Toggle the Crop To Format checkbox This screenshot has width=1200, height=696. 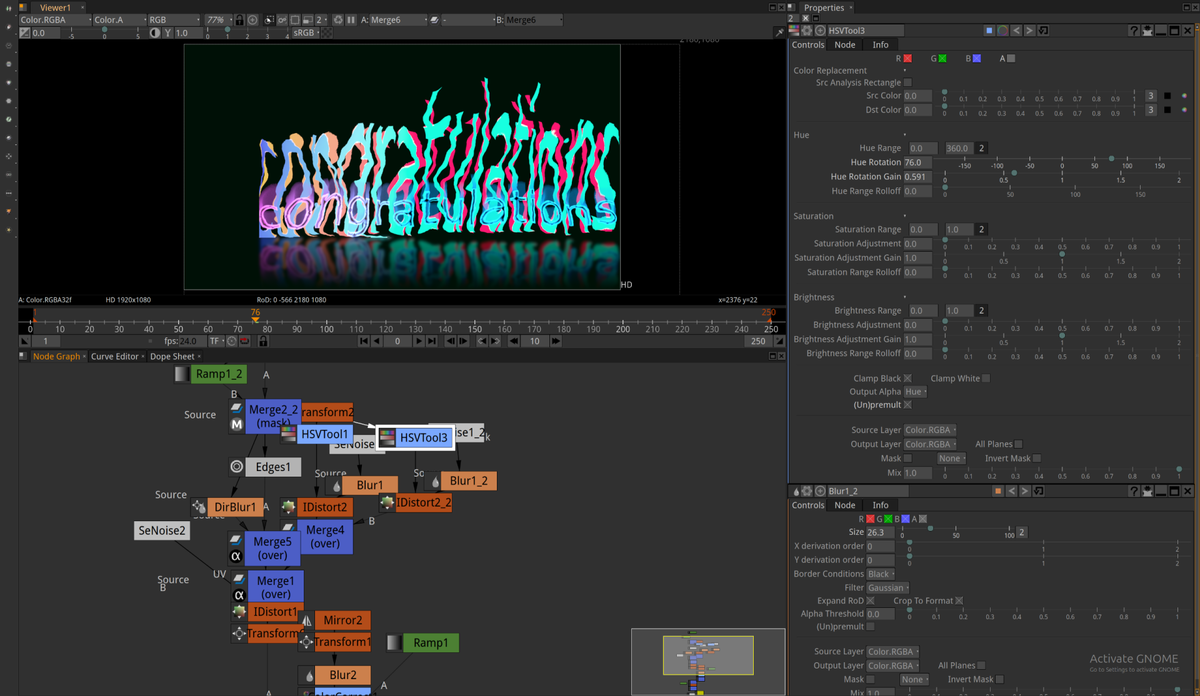point(959,600)
